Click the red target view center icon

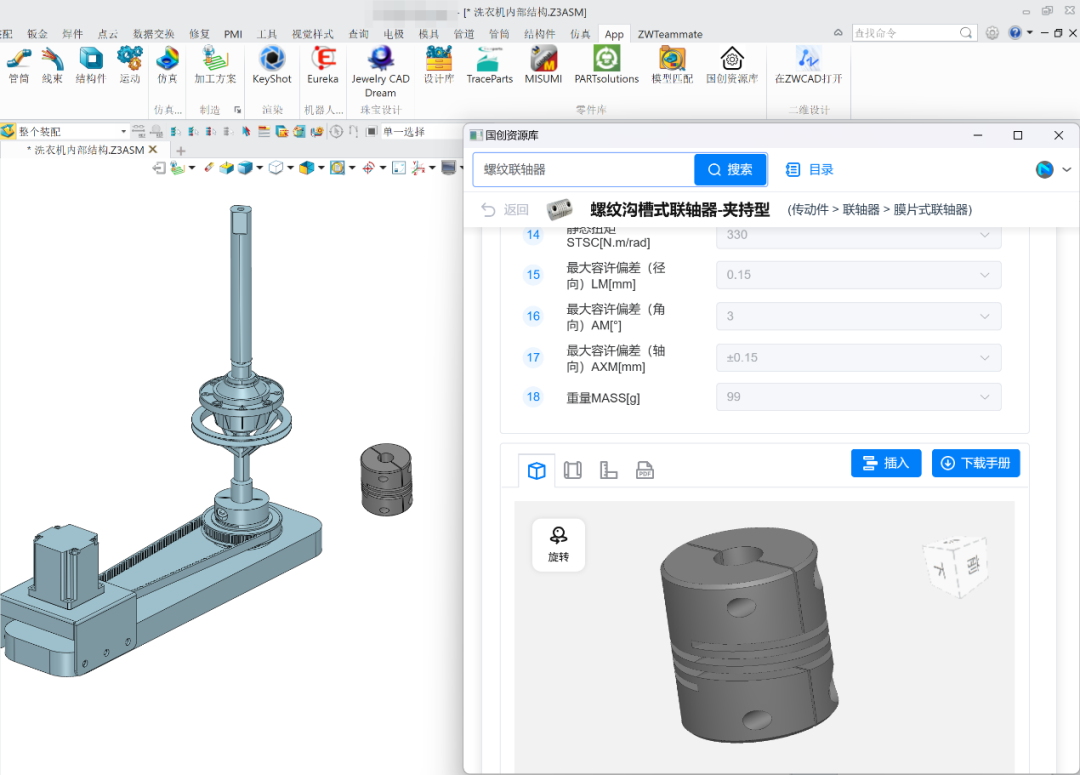coord(368,167)
